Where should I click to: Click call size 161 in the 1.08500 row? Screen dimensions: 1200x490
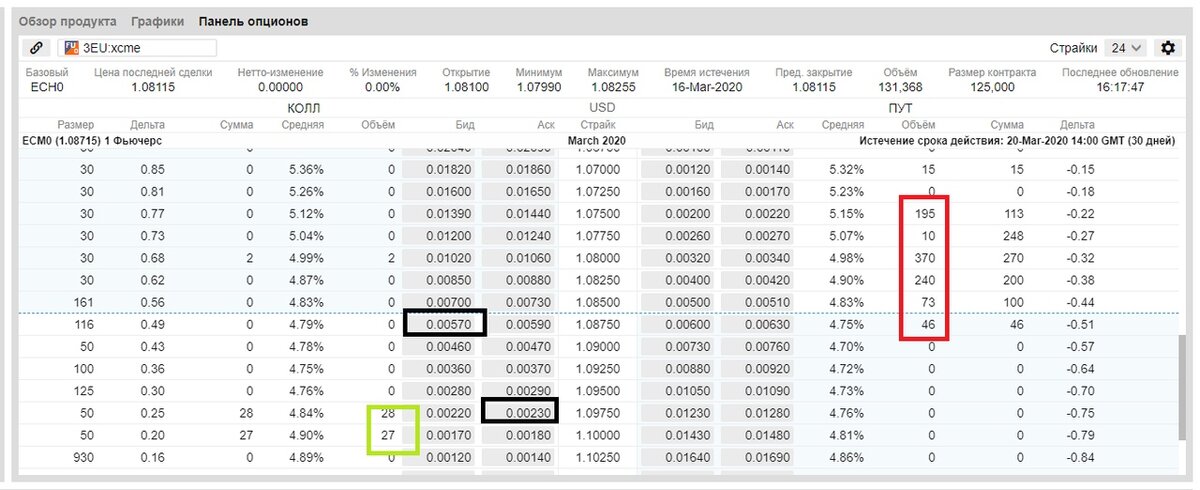(82, 301)
